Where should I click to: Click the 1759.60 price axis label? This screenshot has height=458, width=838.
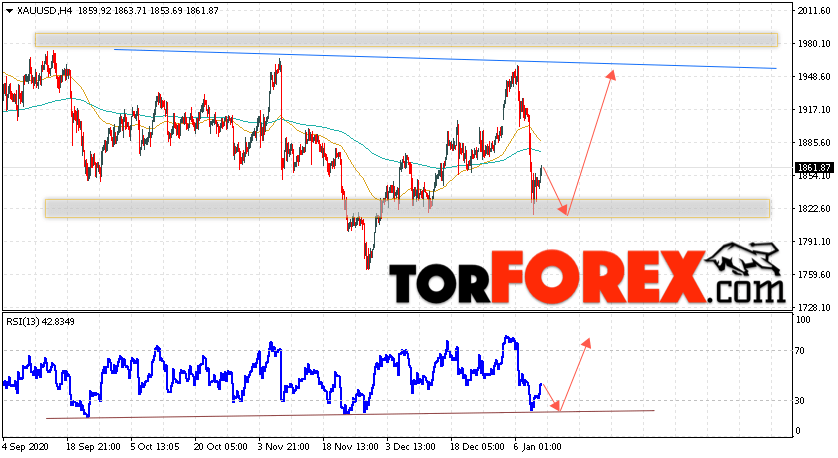point(814,275)
